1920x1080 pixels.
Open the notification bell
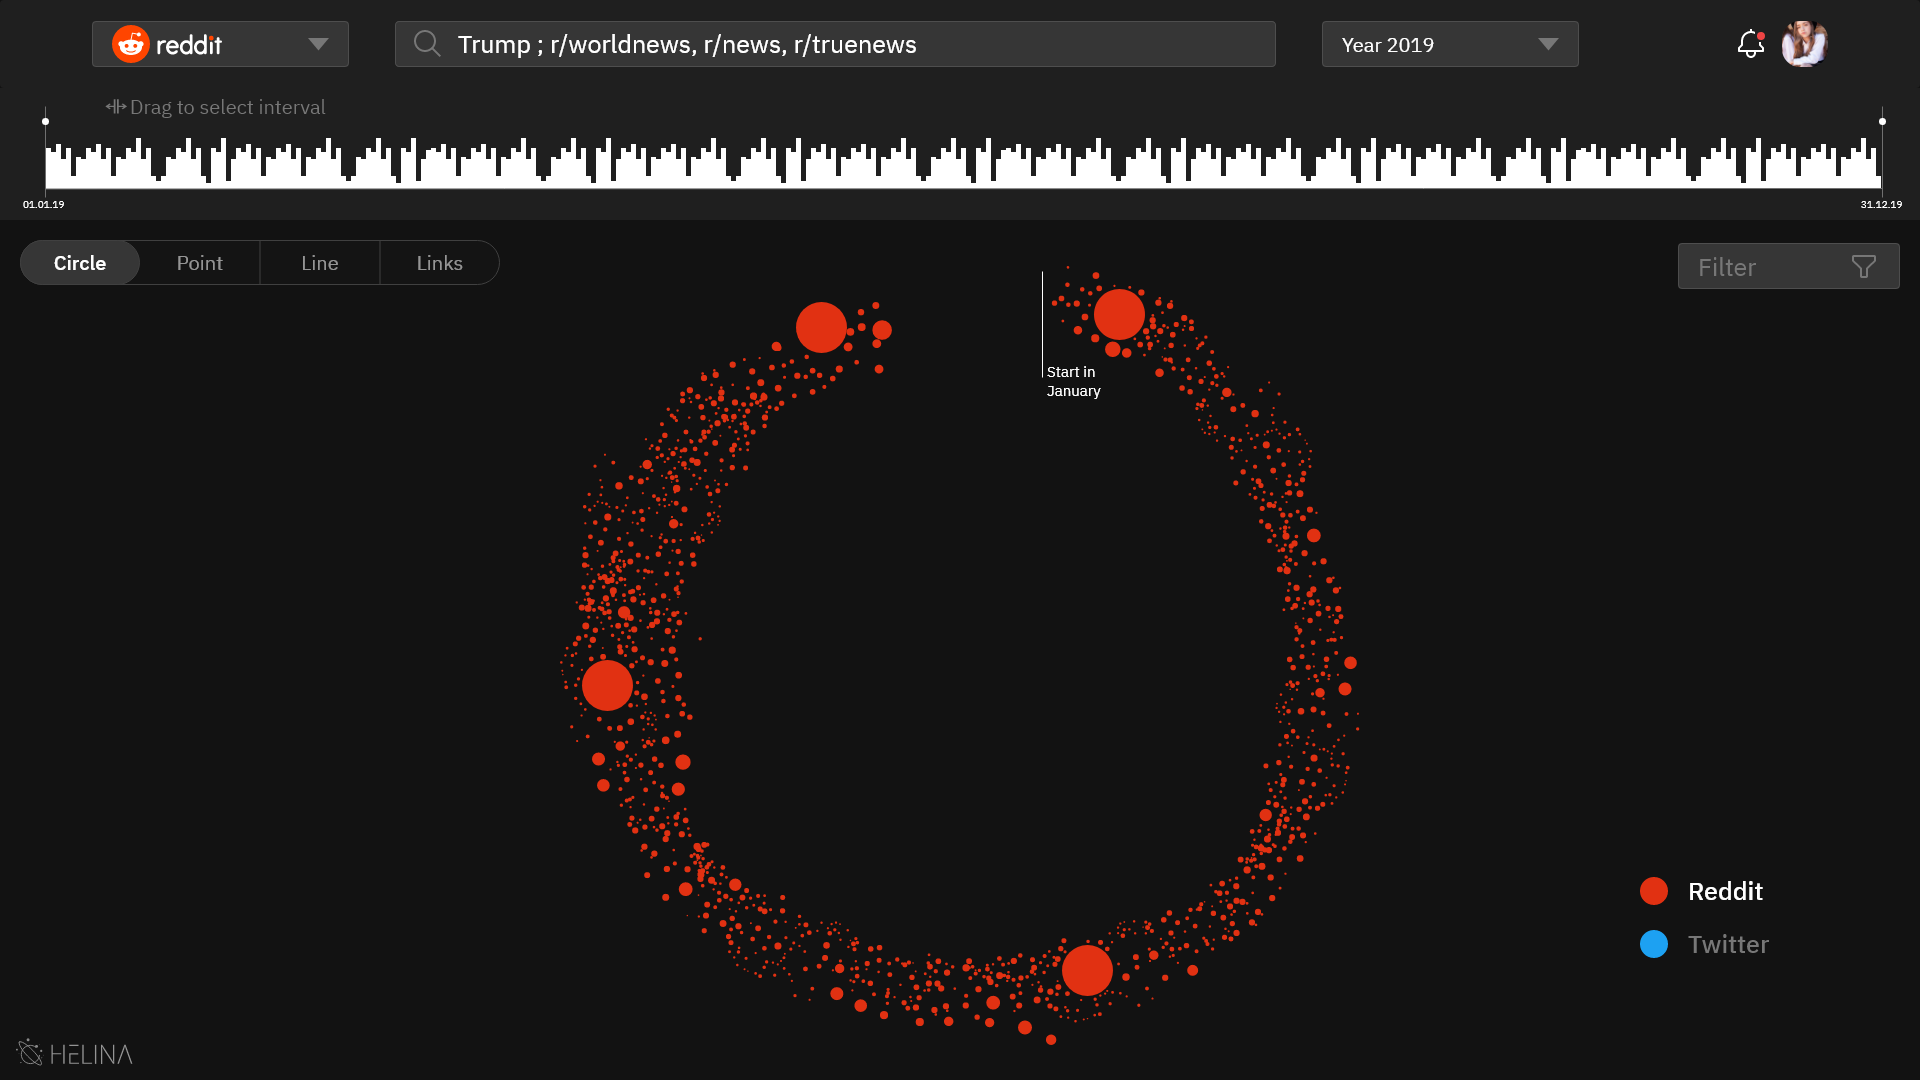click(1749, 45)
